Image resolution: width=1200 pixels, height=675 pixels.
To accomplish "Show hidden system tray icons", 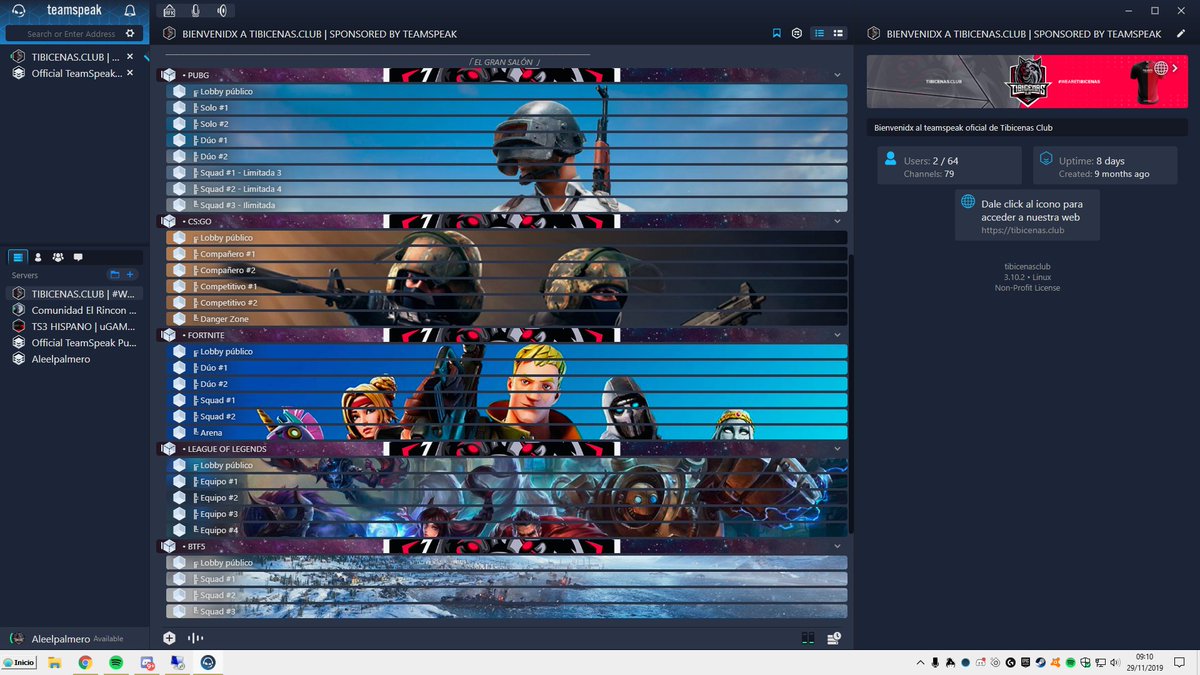I will [920, 662].
